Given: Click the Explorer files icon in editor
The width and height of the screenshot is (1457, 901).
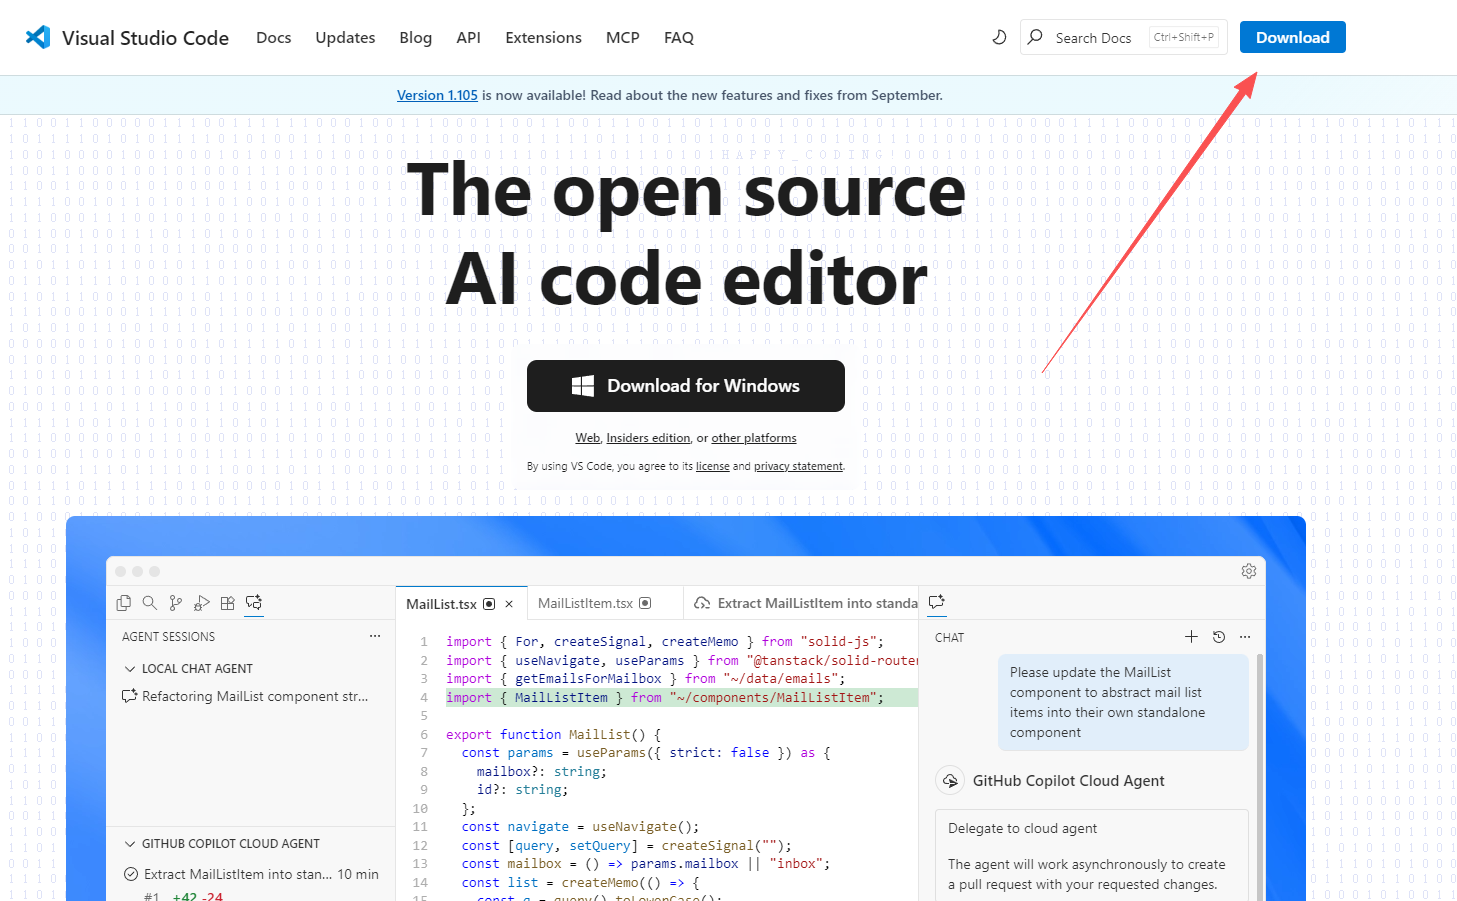Looking at the screenshot, I should (x=124, y=603).
